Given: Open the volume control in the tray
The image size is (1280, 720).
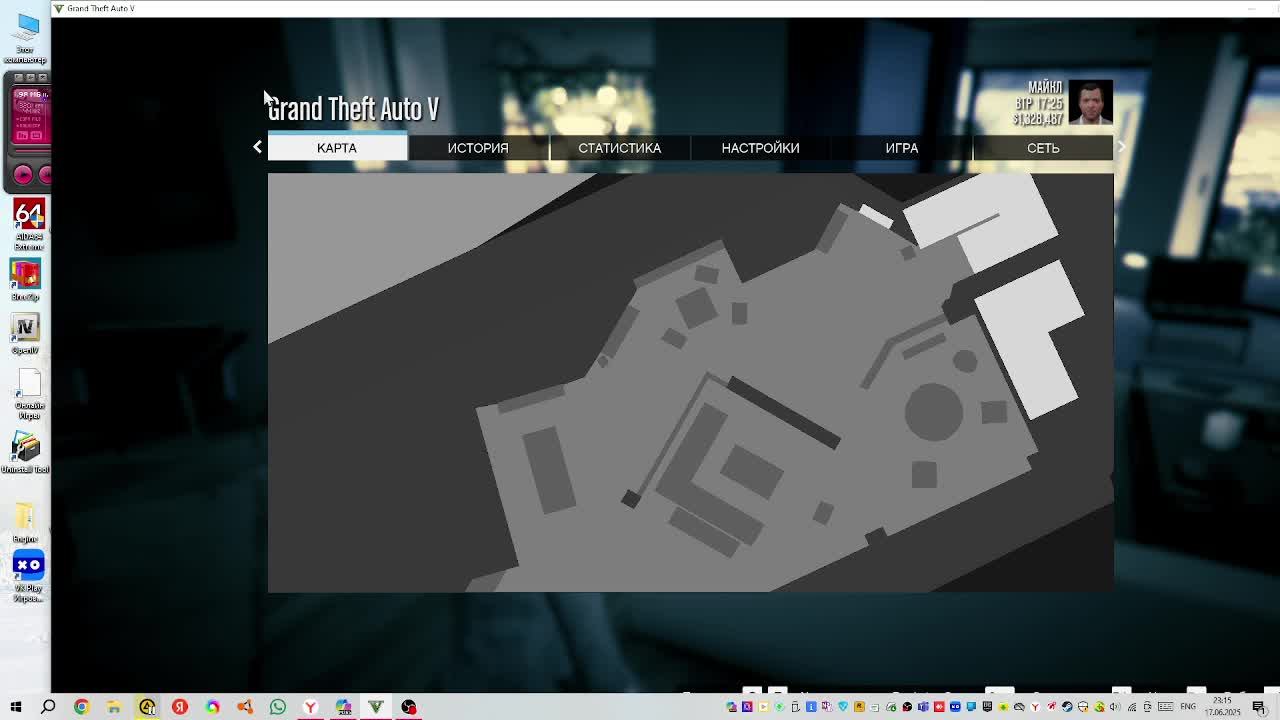Looking at the screenshot, I should click(x=1115, y=707).
